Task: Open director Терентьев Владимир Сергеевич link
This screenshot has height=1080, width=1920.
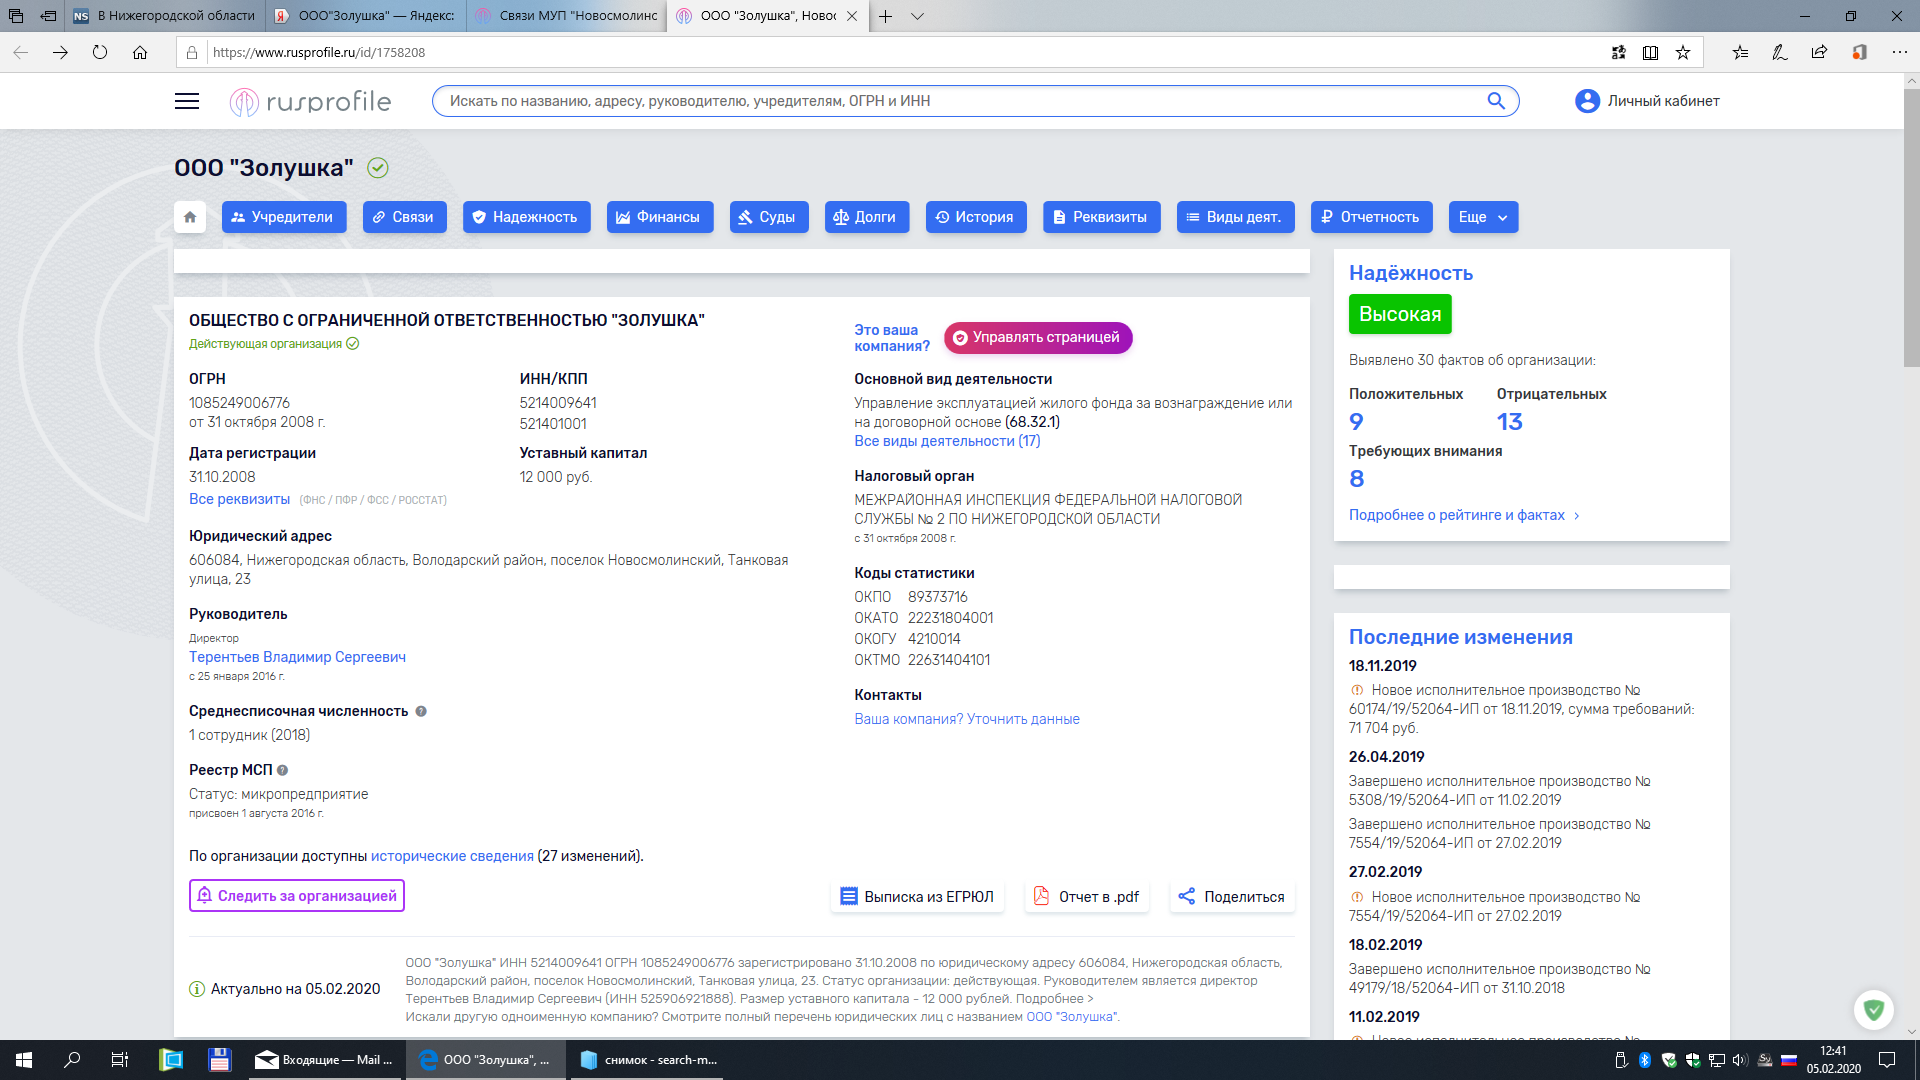Action: pyautogui.click(x=297, y=657)
